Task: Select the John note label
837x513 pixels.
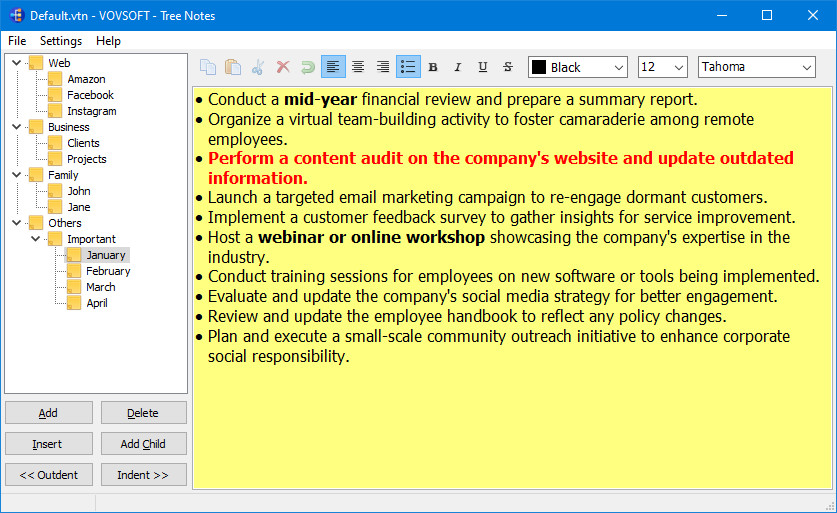Action: point(78,191)
